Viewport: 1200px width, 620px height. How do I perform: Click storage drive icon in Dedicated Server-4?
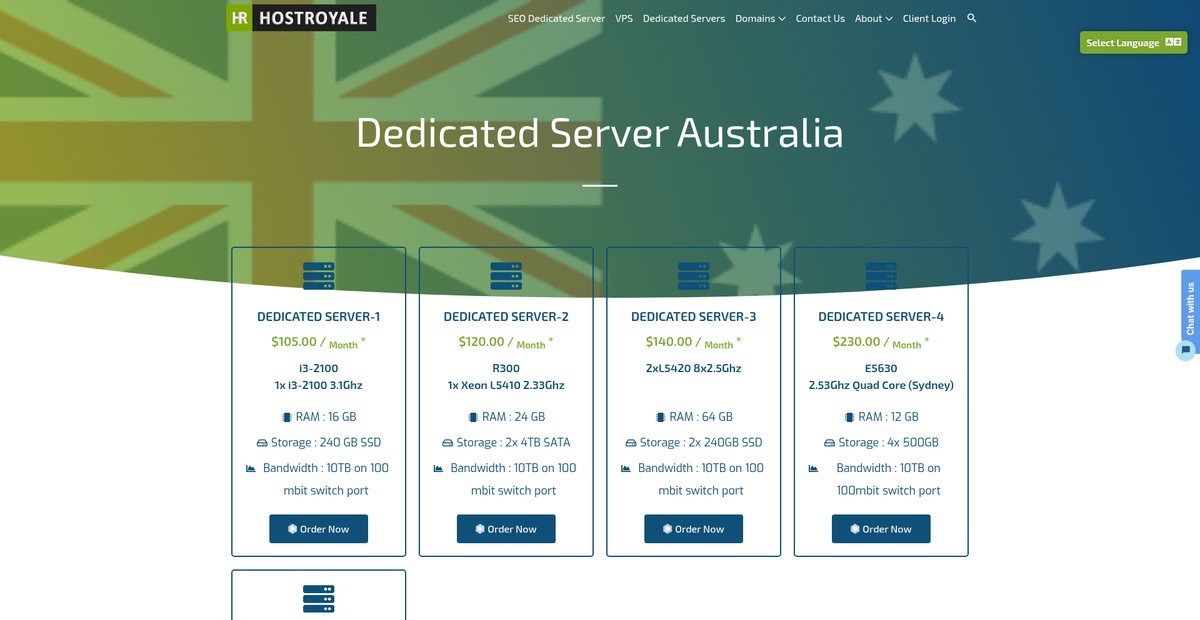pos(829,443)
